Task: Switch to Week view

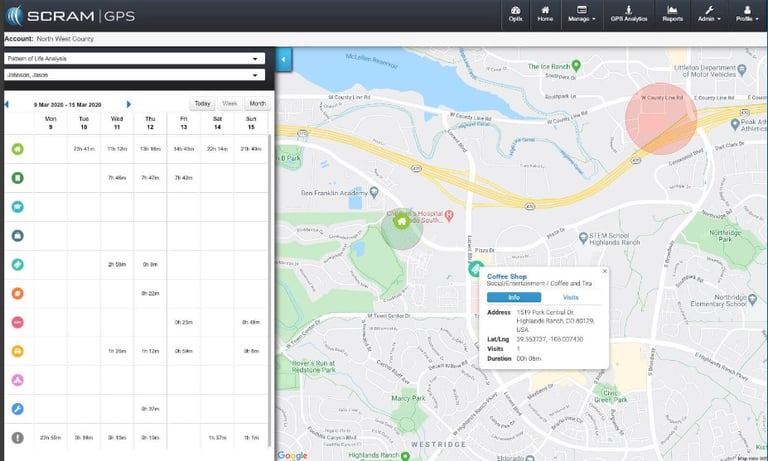Action: (229, 104)
